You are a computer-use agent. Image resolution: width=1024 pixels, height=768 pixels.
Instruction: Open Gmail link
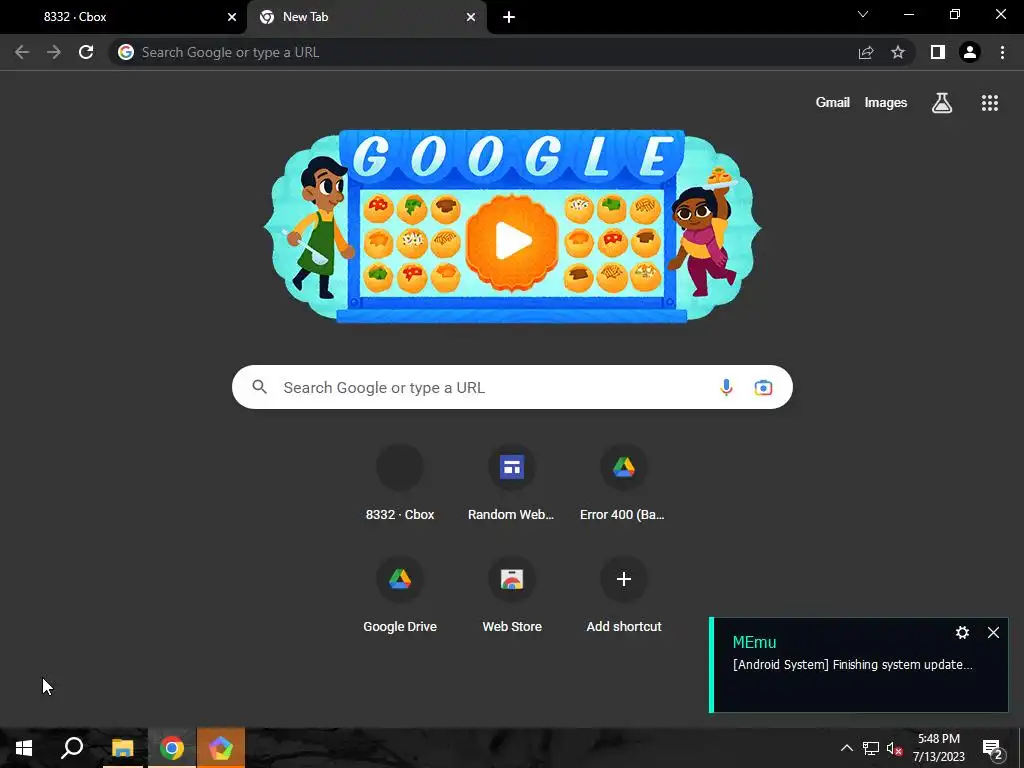[832, 103]
